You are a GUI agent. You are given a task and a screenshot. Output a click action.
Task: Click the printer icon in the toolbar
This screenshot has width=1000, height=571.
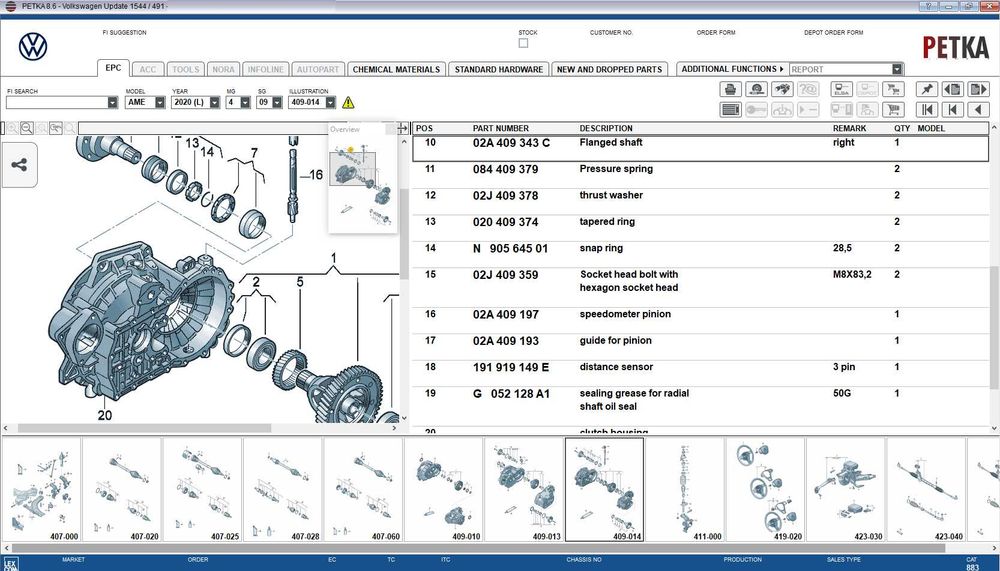click(x=730, y=89)
